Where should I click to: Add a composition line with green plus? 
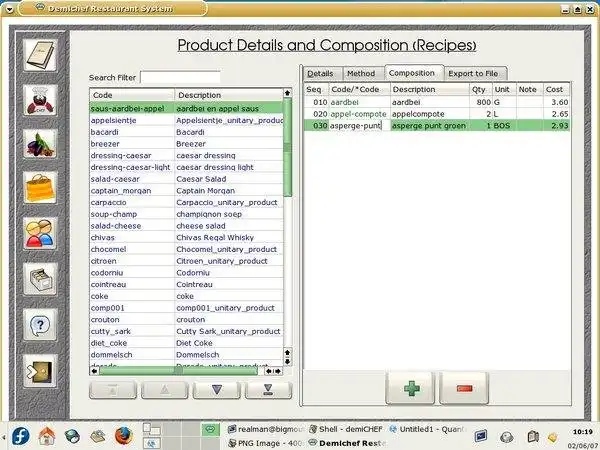(x=411, y=388)
